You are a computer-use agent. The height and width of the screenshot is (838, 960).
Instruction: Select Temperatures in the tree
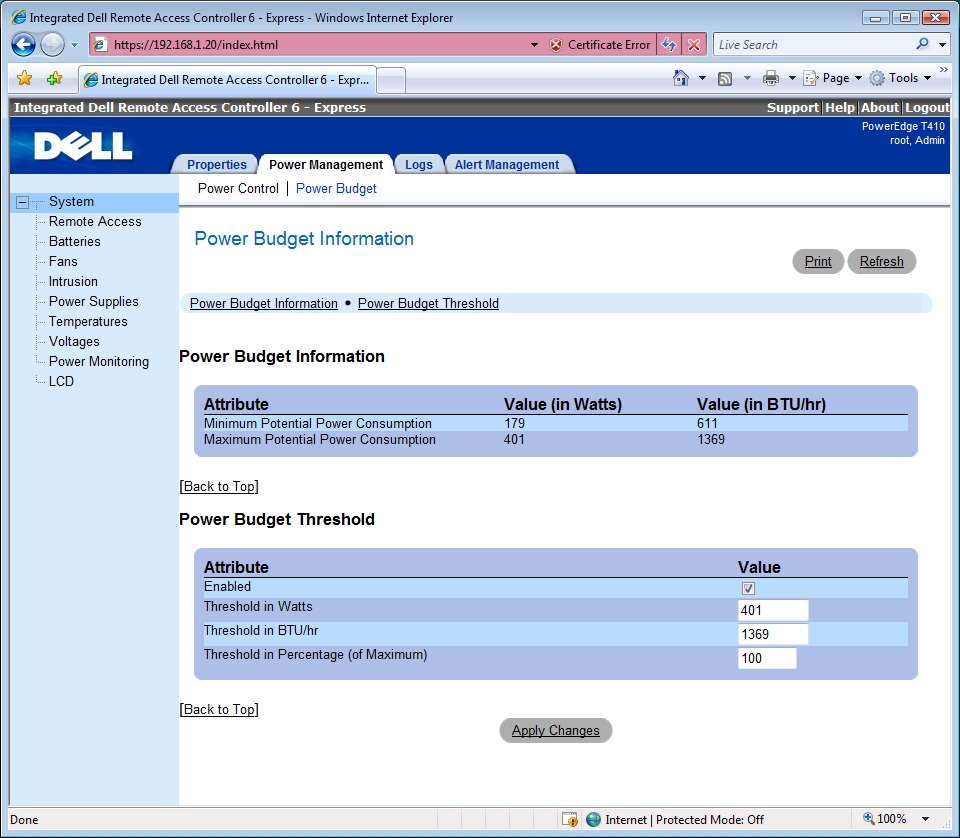[x=88, y=321]
